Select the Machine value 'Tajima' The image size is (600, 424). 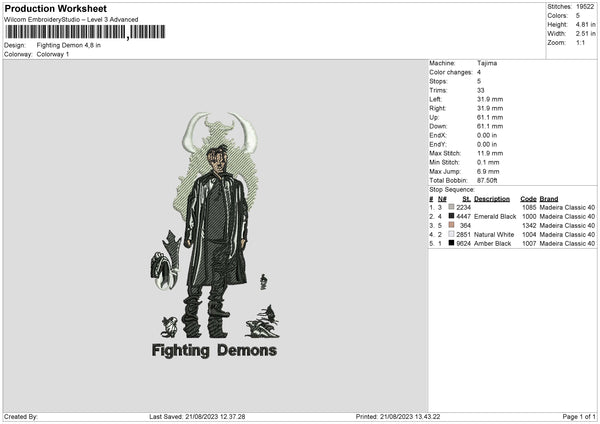coord(487,63)
